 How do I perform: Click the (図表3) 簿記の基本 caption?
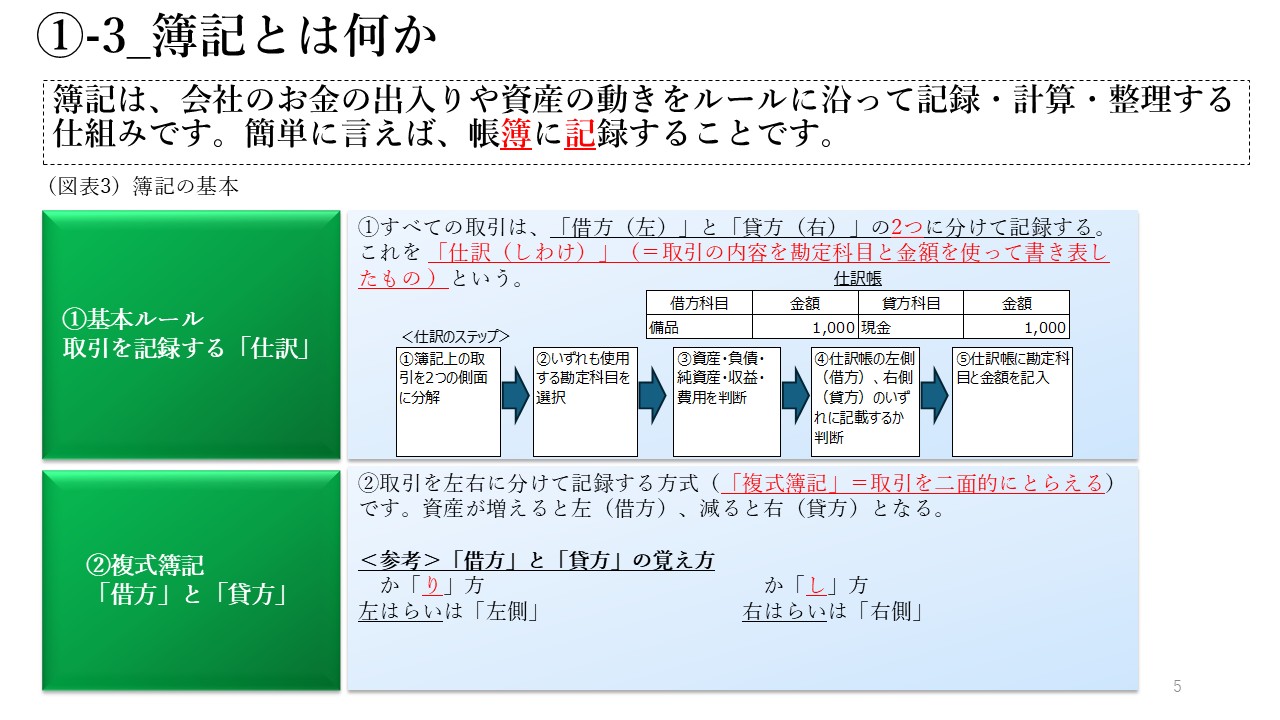point(143,187)
